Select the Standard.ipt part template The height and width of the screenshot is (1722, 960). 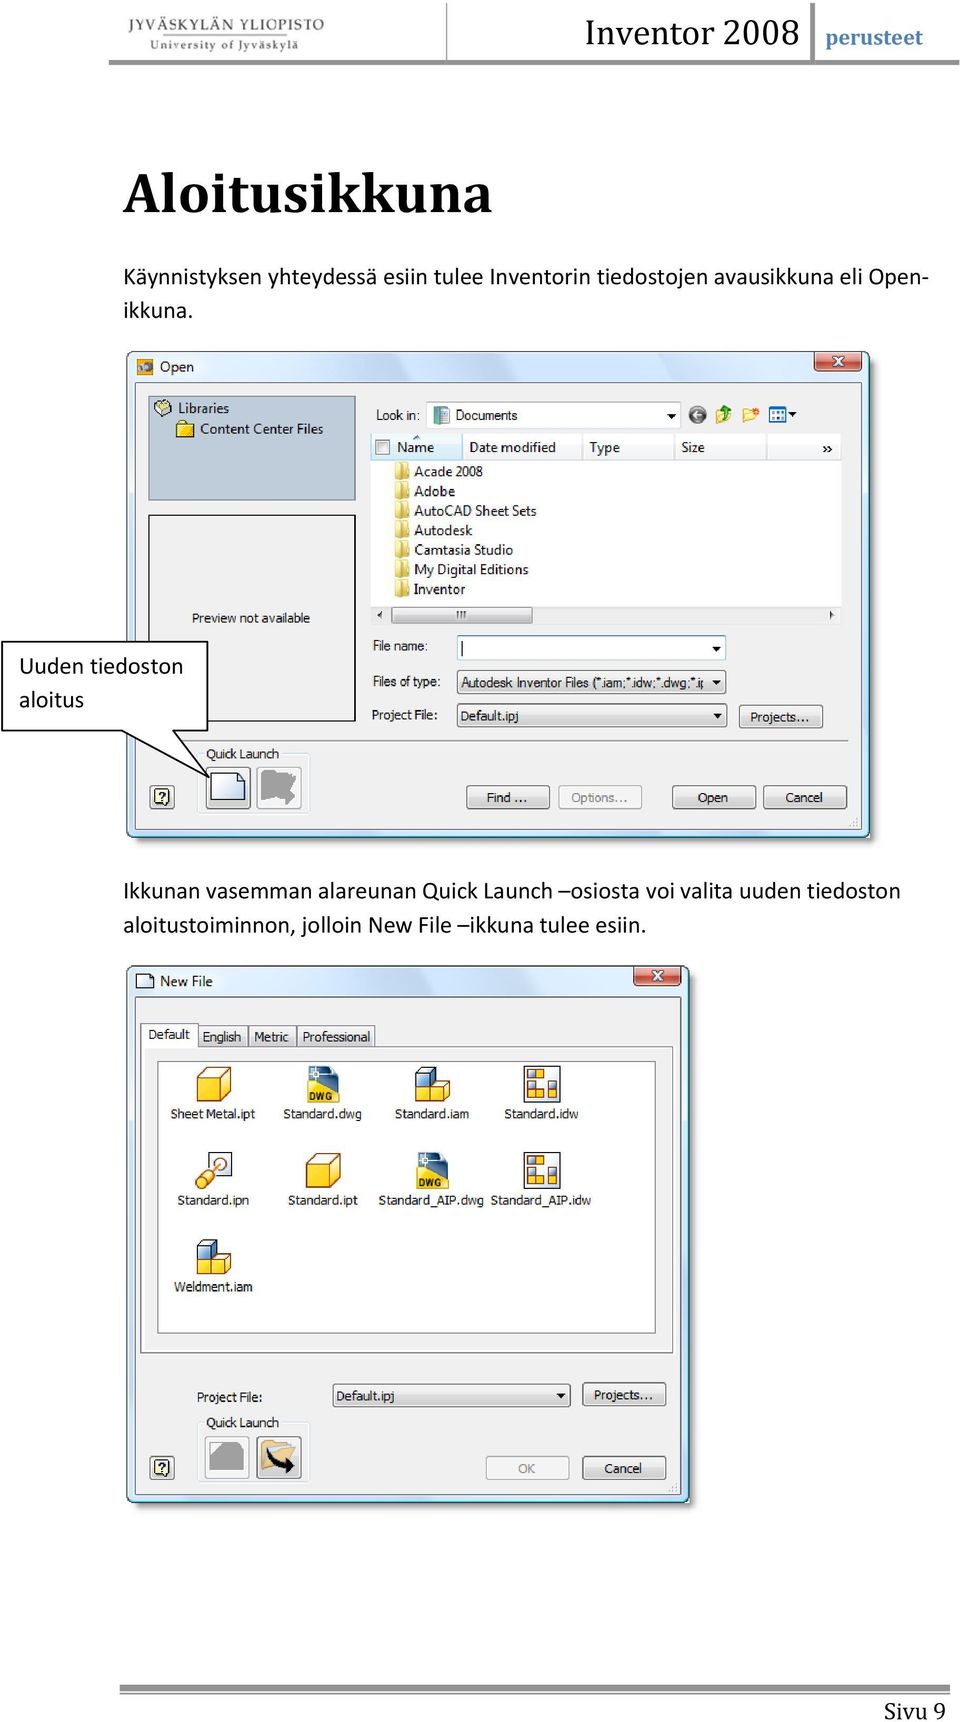coord(322,1180)
